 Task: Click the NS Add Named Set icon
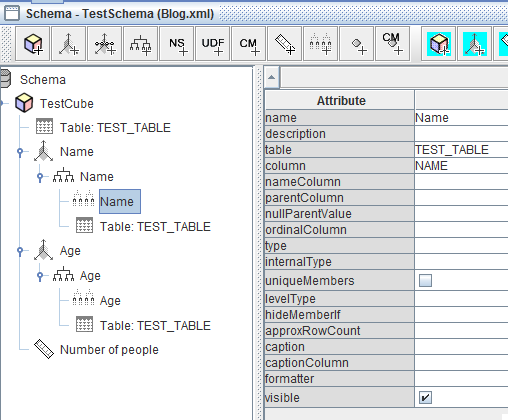point(177,44)
